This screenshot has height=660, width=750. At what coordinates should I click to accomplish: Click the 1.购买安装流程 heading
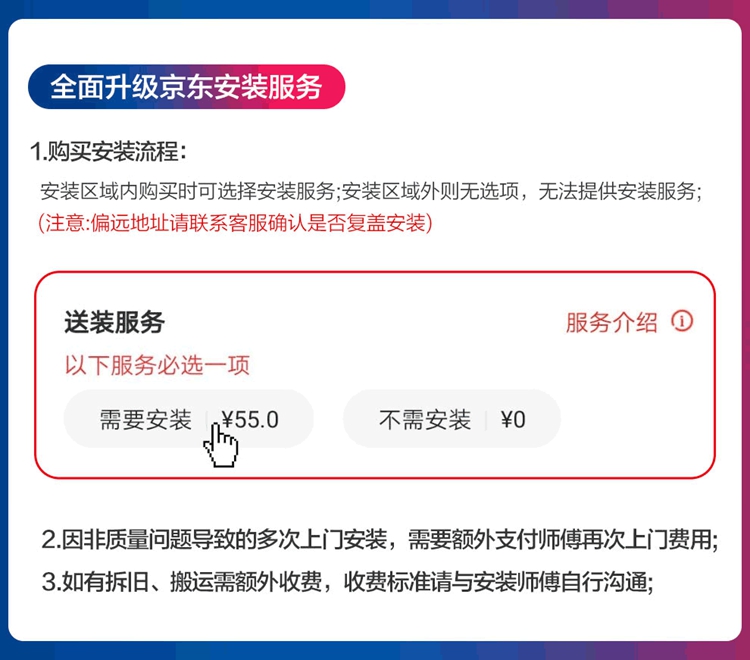(x=108, y=152)
